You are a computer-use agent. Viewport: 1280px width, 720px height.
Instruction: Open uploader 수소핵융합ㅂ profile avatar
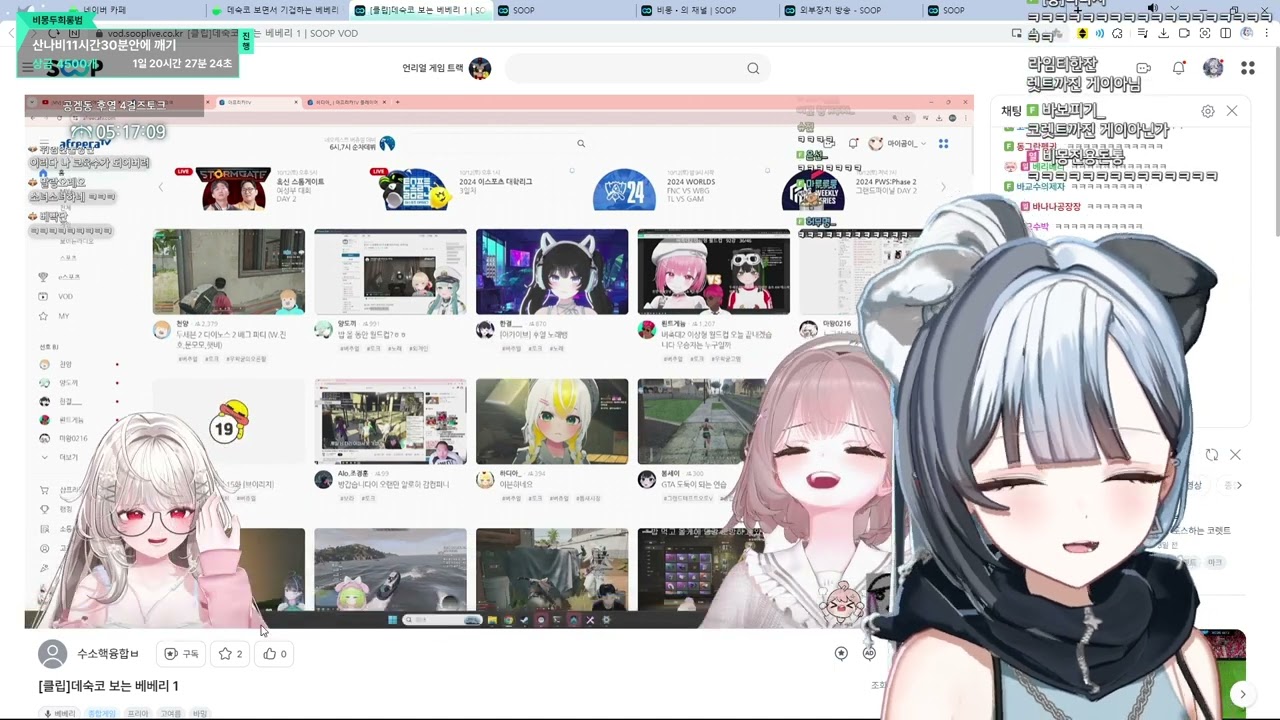coord(52,654)
